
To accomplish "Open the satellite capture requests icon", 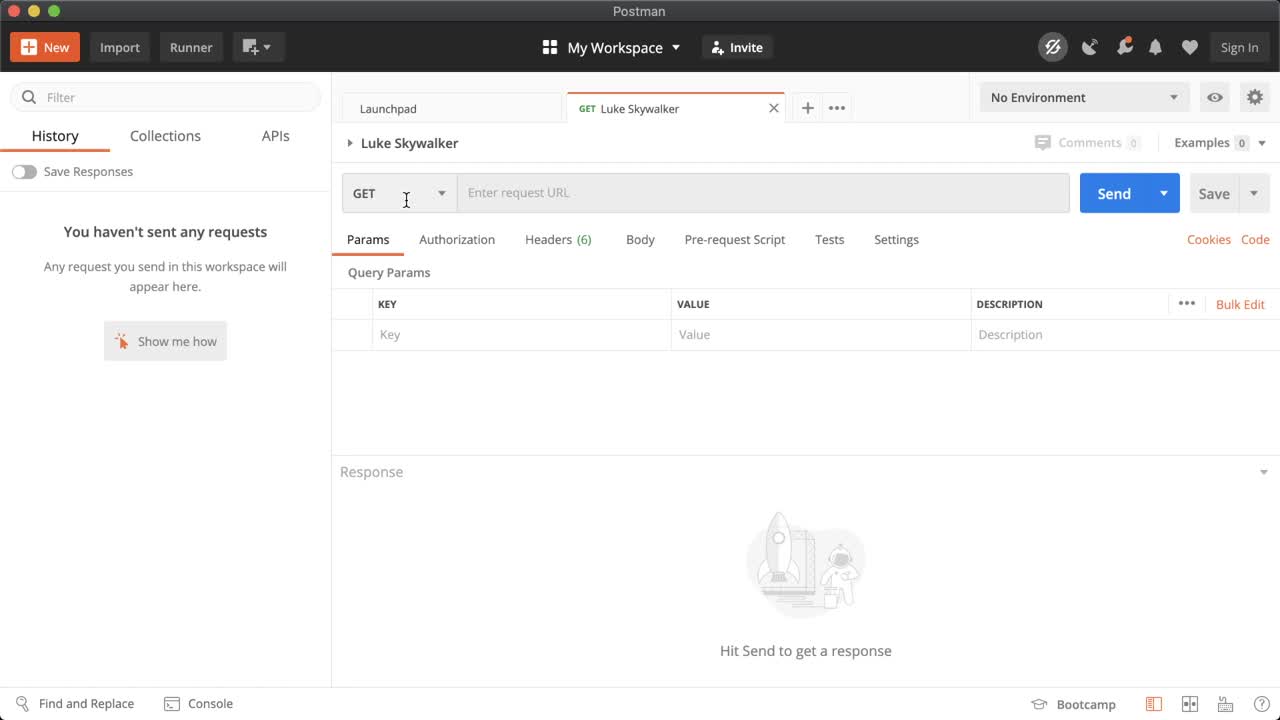I will coord(1089,47).
